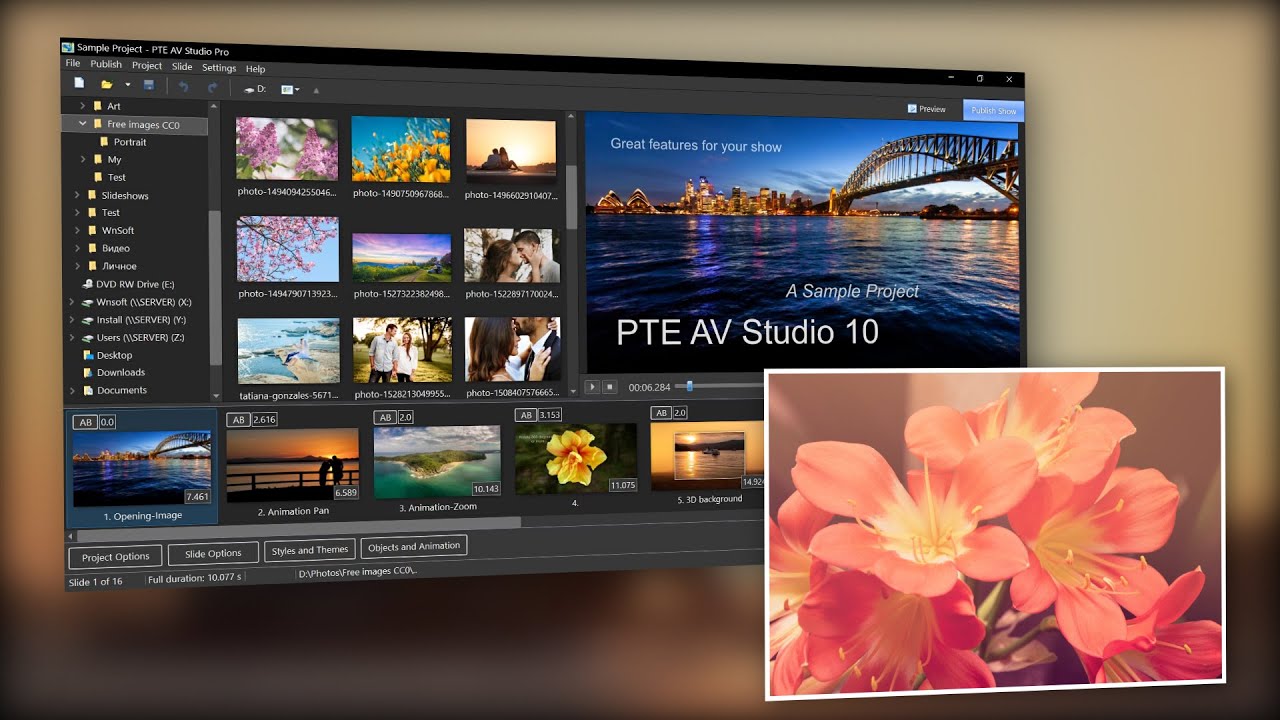Click the 00:06.284 playback time readout

[x=649, y=387]
